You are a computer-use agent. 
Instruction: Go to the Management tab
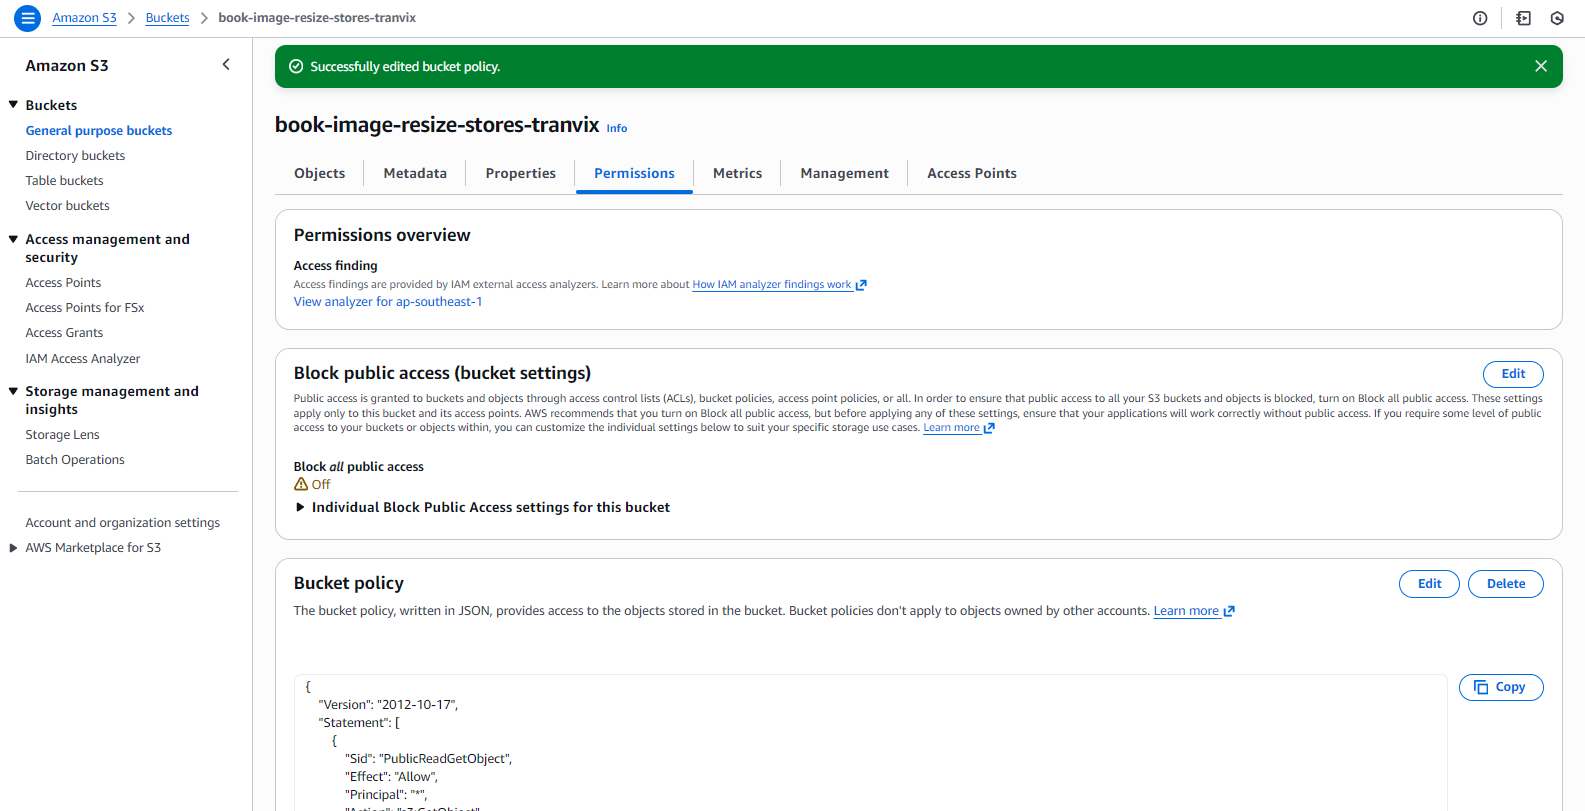click(844, 173)
